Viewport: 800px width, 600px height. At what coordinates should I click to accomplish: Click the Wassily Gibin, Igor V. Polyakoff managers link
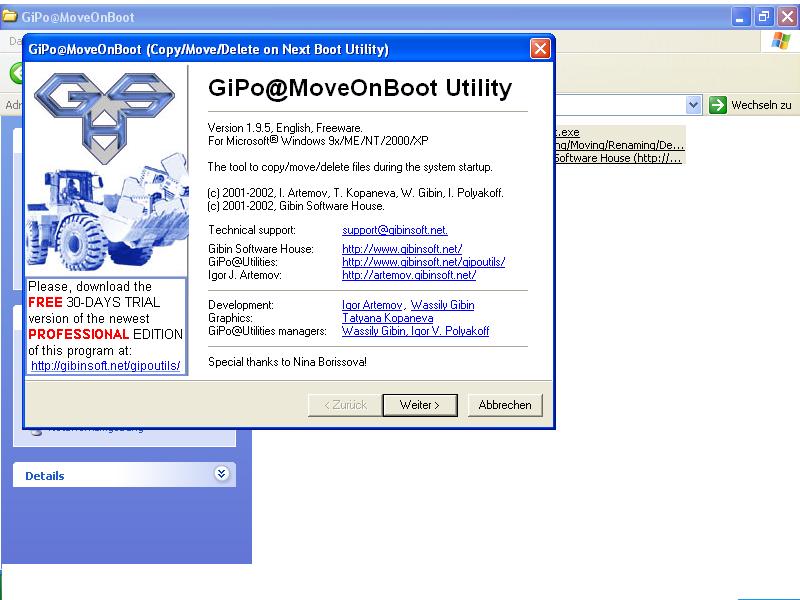click(415, 331)
